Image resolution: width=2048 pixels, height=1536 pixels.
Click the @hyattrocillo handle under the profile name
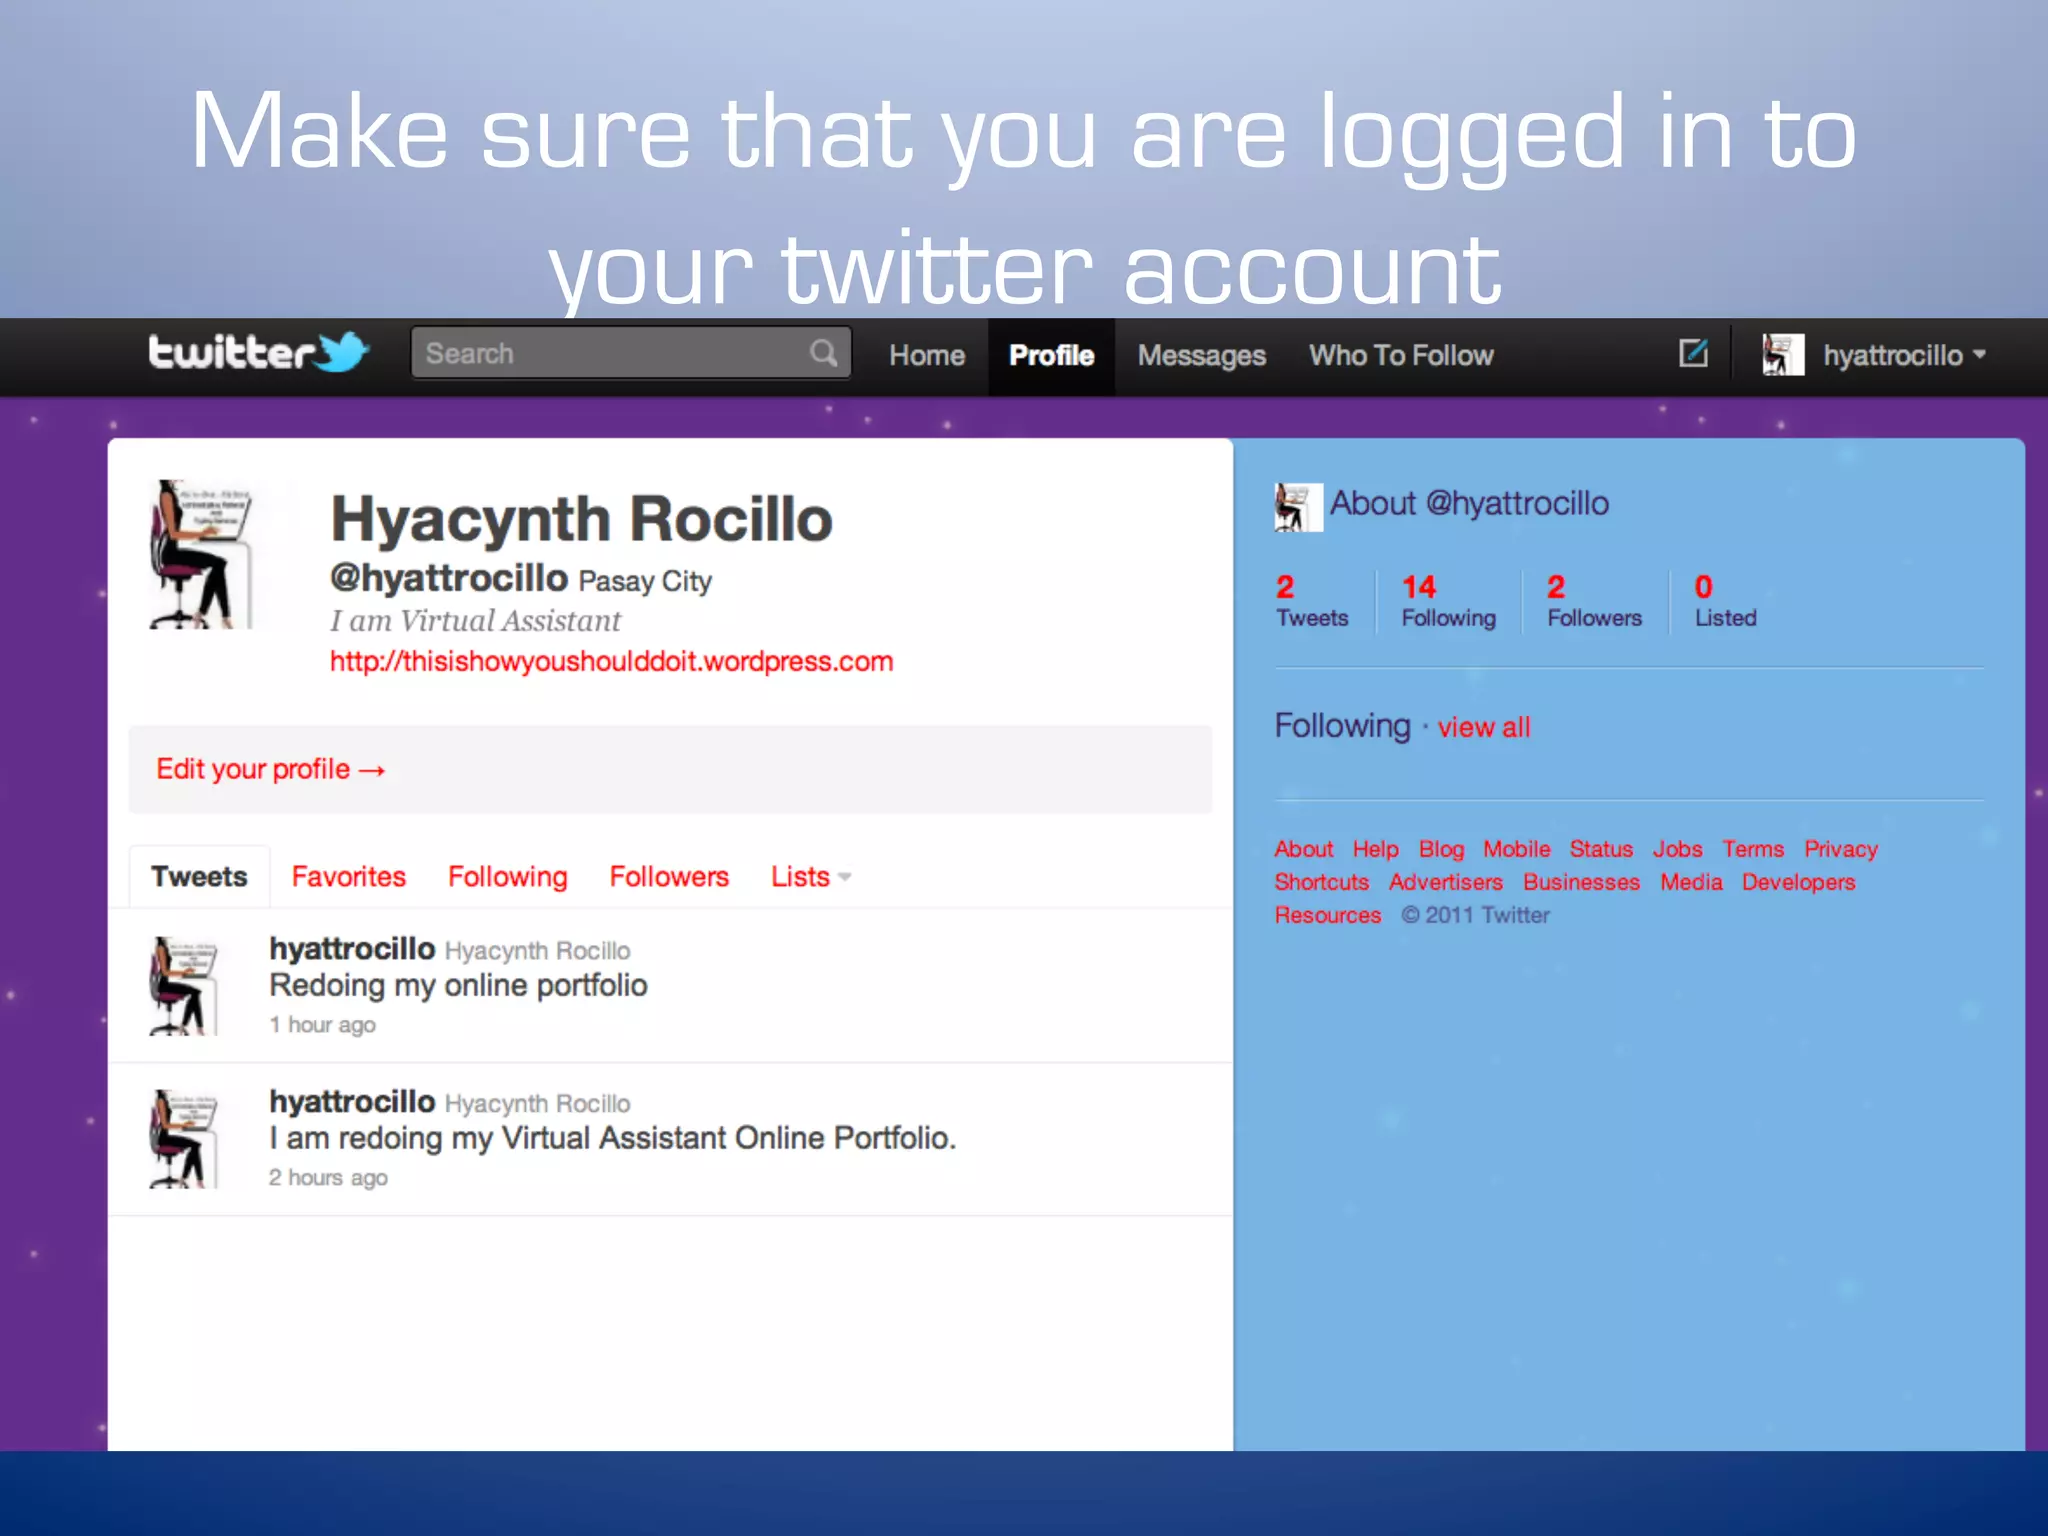click(449, 578)
